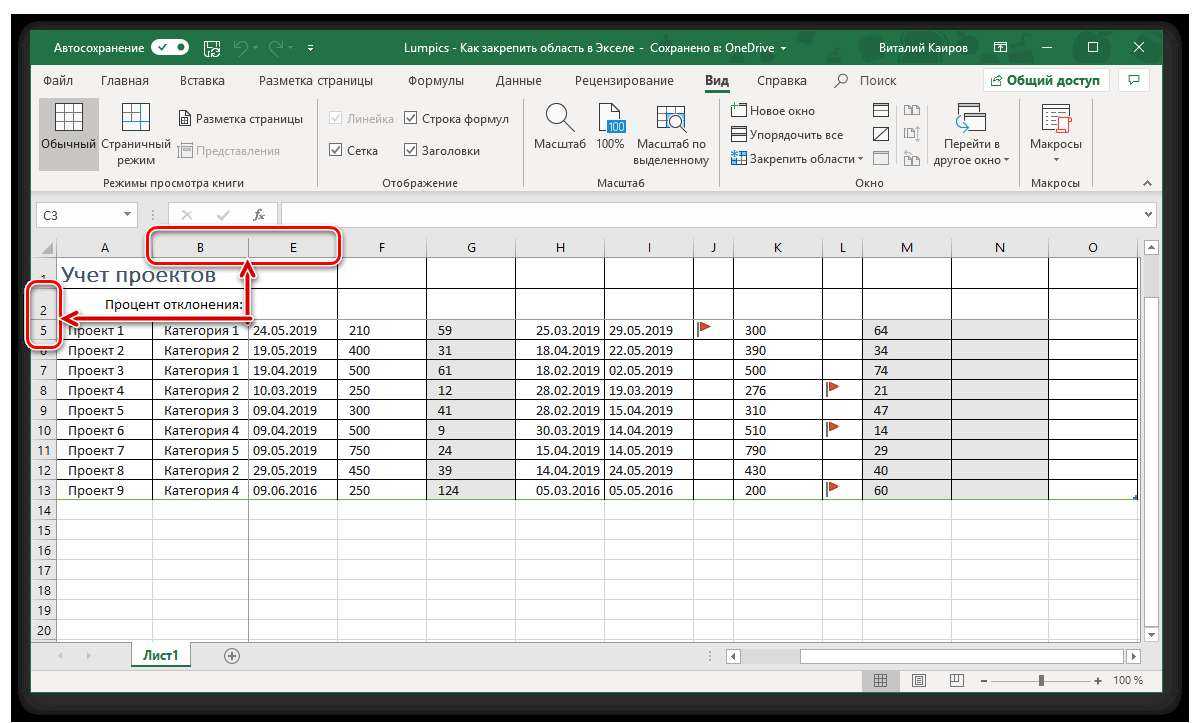The height and width of the screenshot is (723, 1193).
Task: Open a Новое окно new window
Action: [x=772, y=110]
